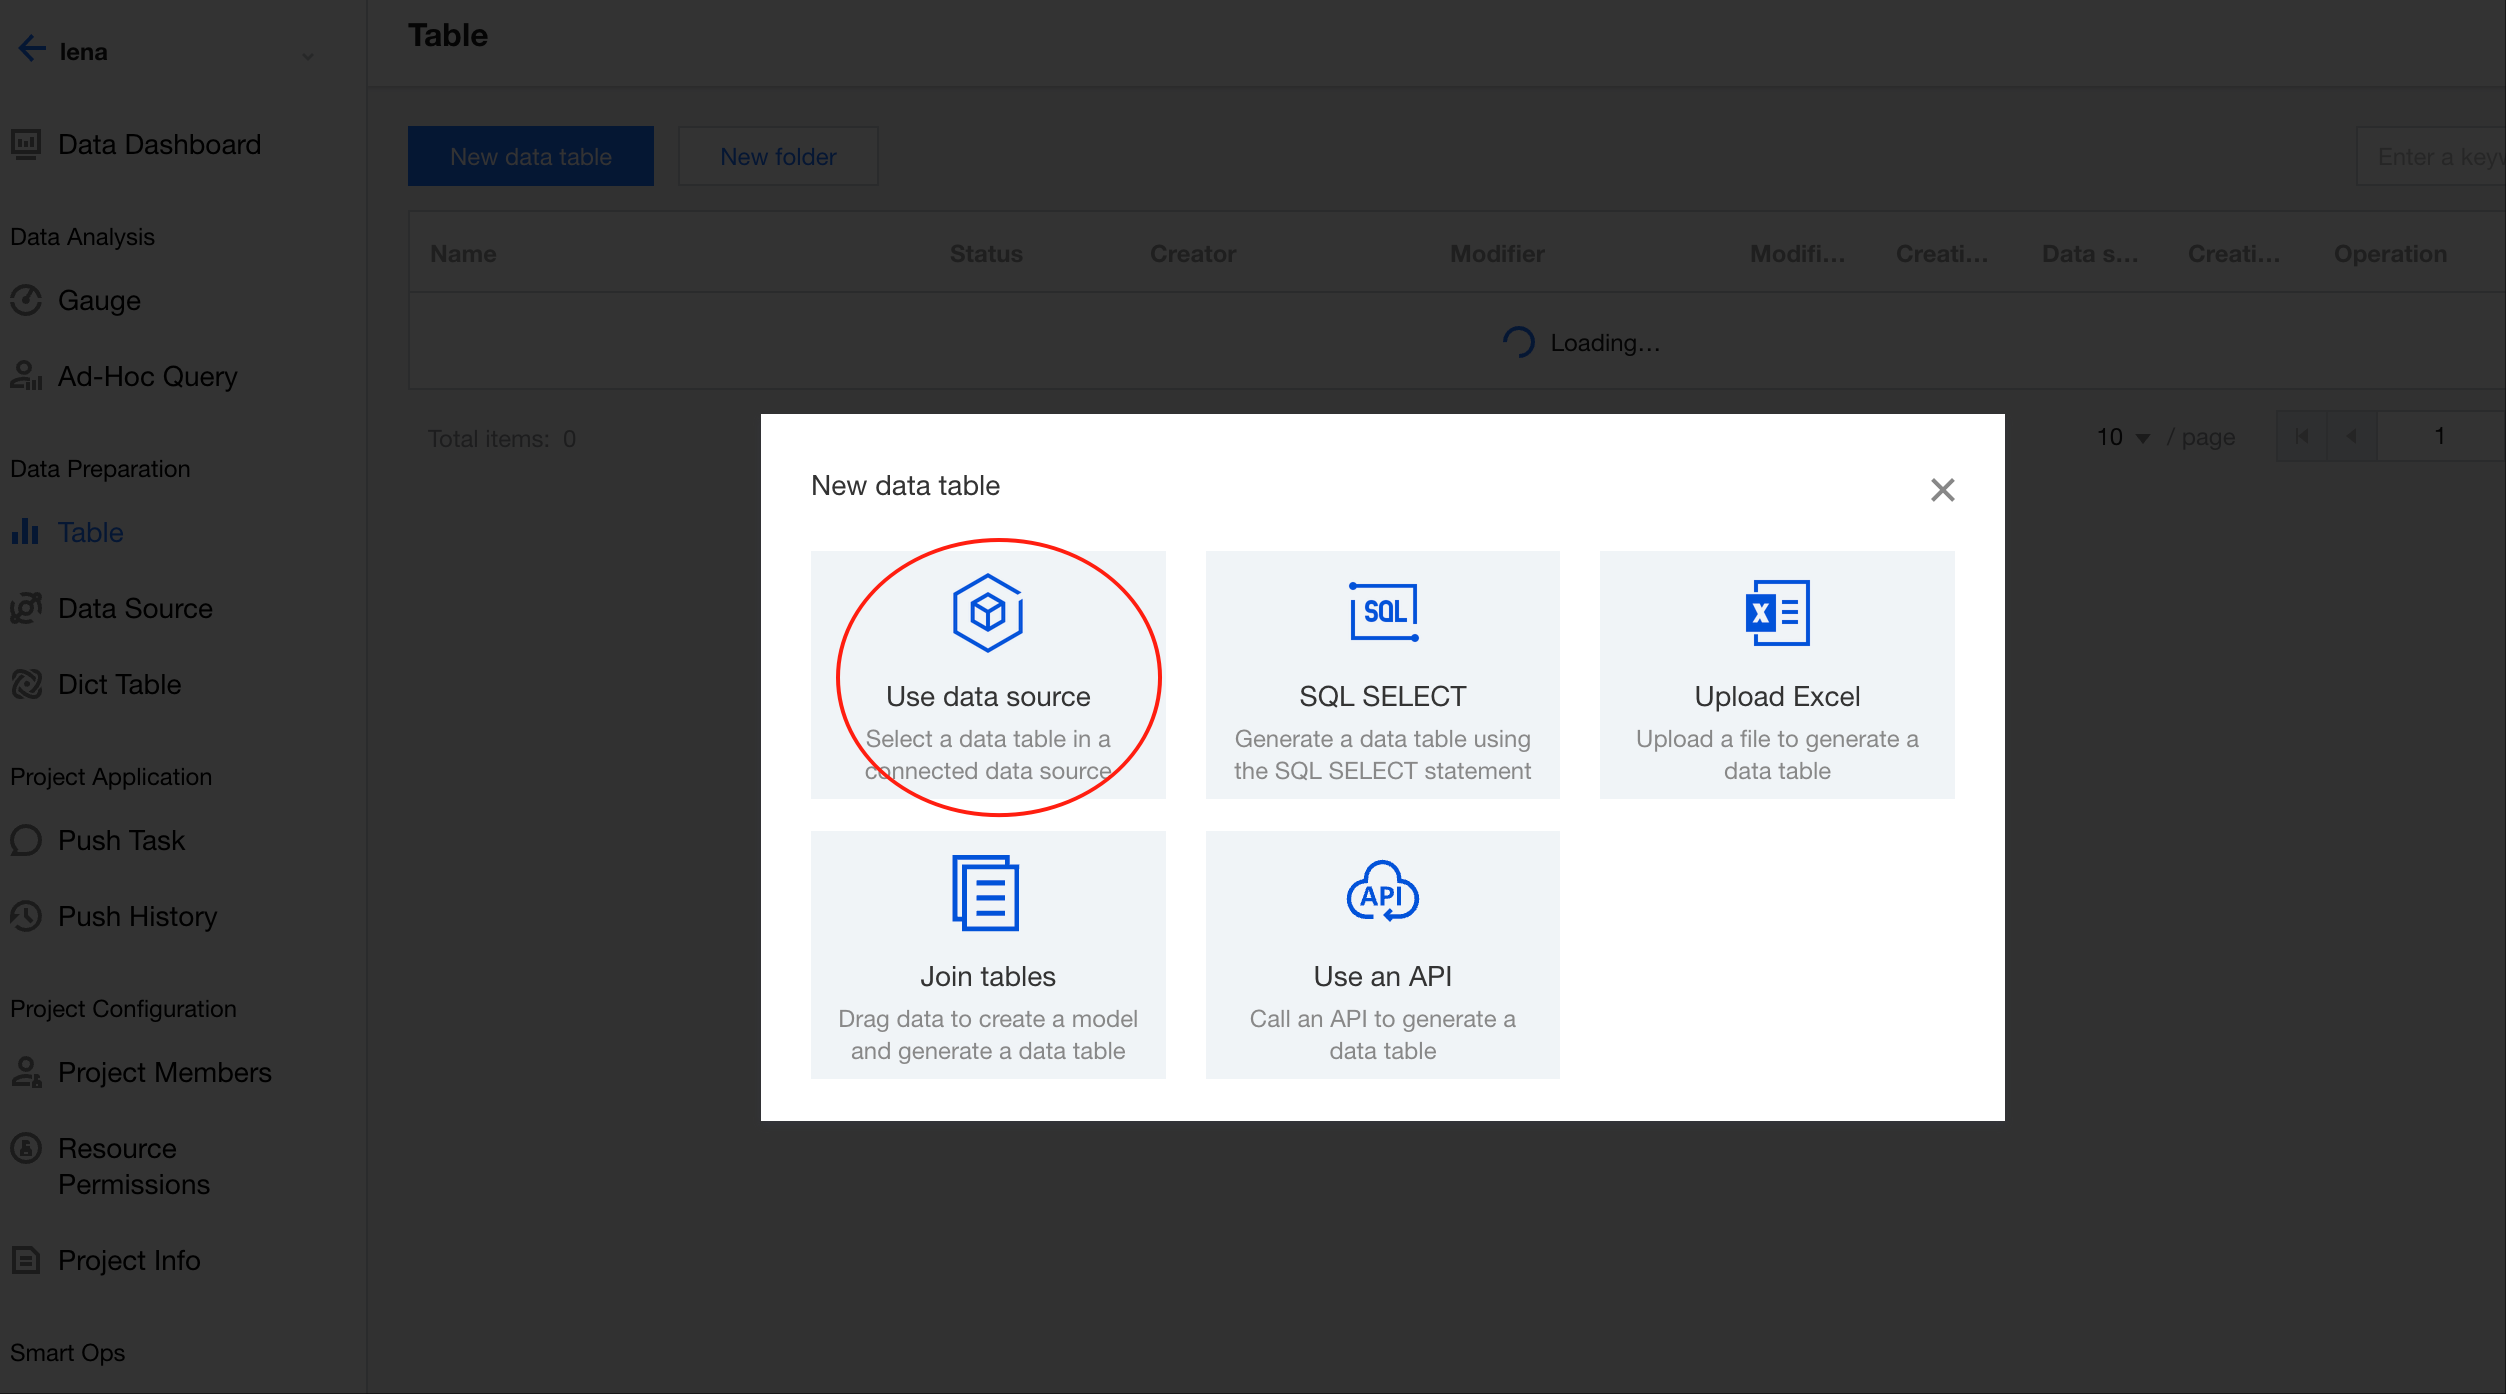Click the first page pagination arrow
2506x1394 pixels.
(2301, 437)
